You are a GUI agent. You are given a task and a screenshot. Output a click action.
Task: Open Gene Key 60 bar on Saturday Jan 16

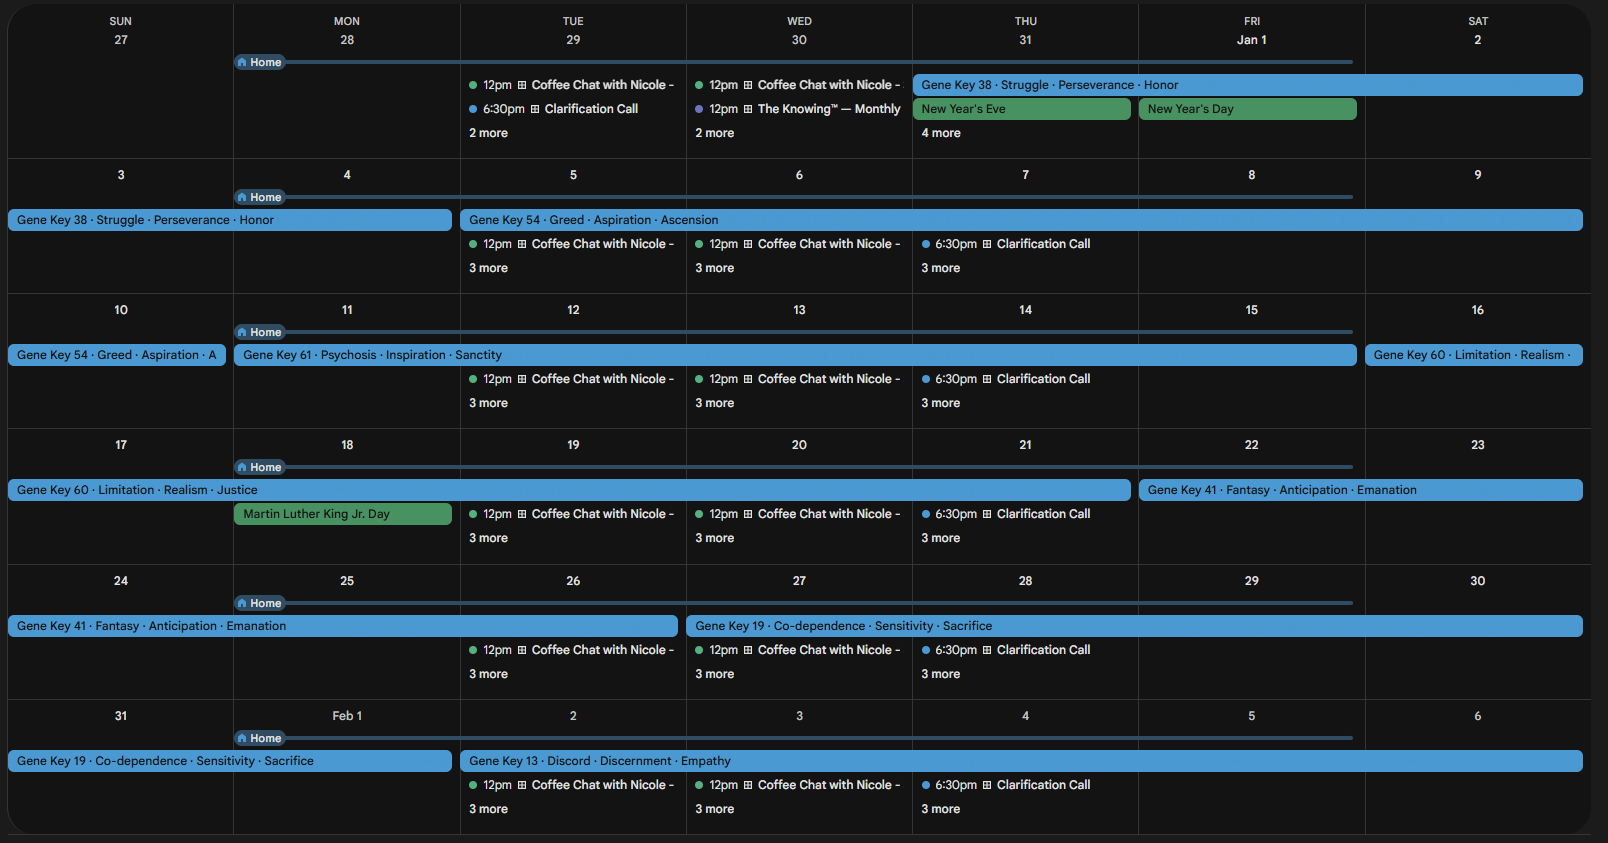pos(1474,355)
